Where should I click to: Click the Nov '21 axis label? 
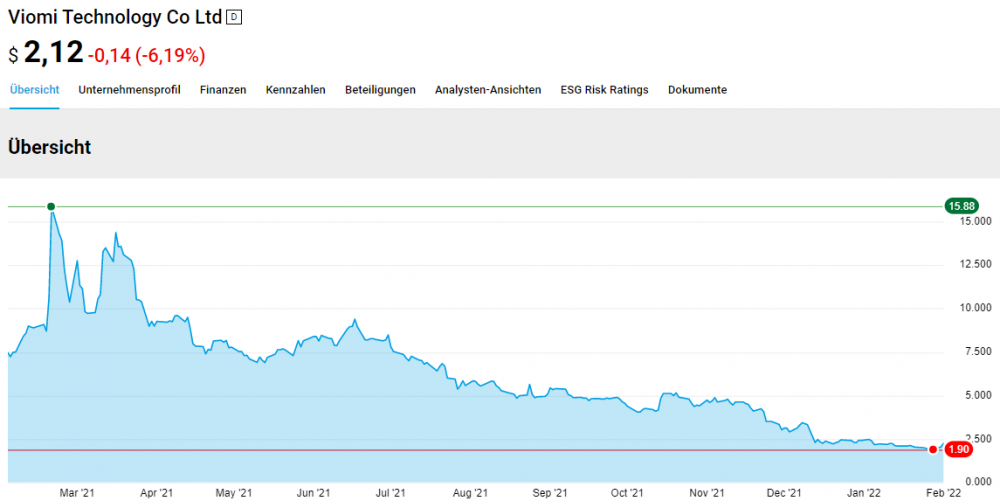pos(707,493)
